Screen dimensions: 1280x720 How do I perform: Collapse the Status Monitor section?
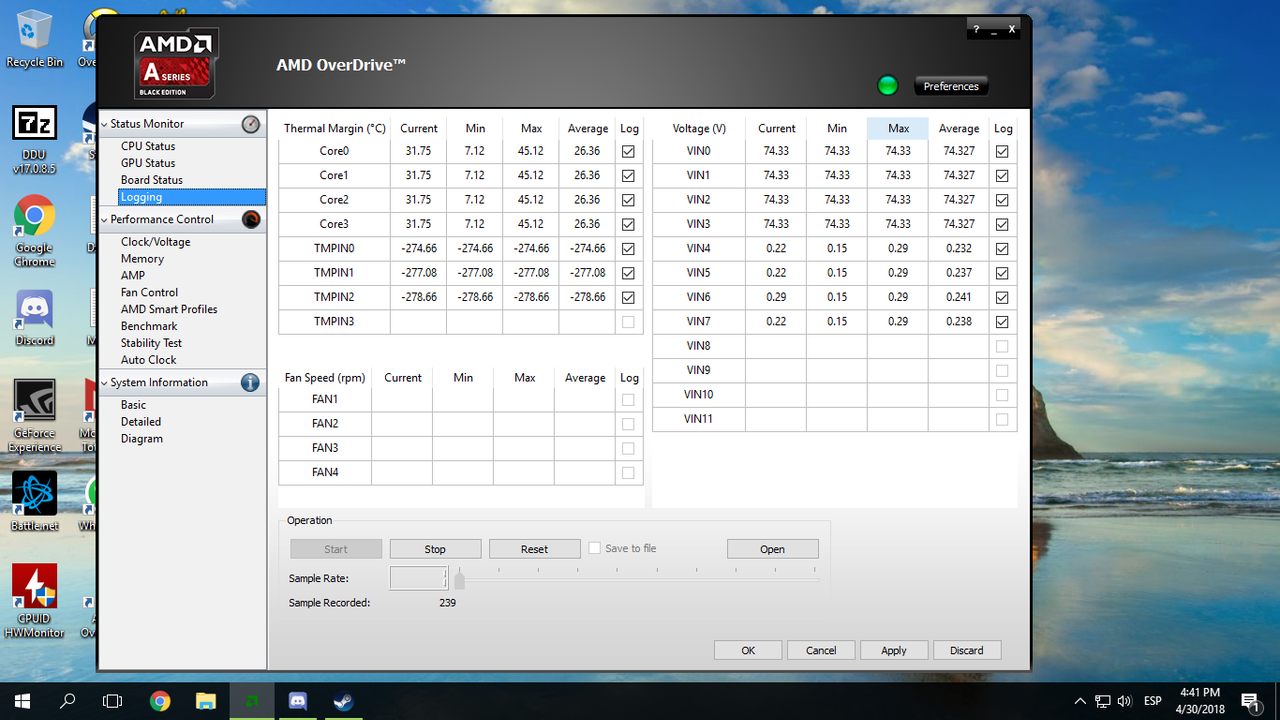[104, 124]
